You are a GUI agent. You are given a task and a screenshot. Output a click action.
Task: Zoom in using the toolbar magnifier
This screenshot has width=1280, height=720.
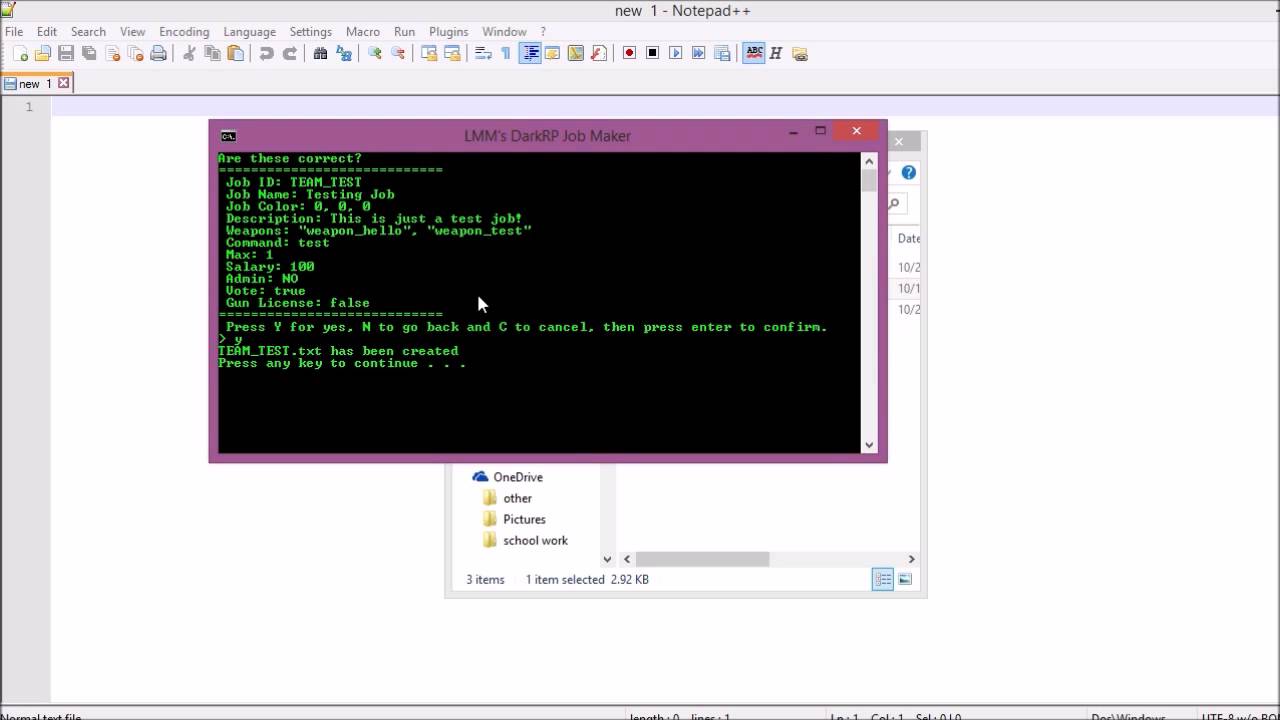click(x=375, y=54)
